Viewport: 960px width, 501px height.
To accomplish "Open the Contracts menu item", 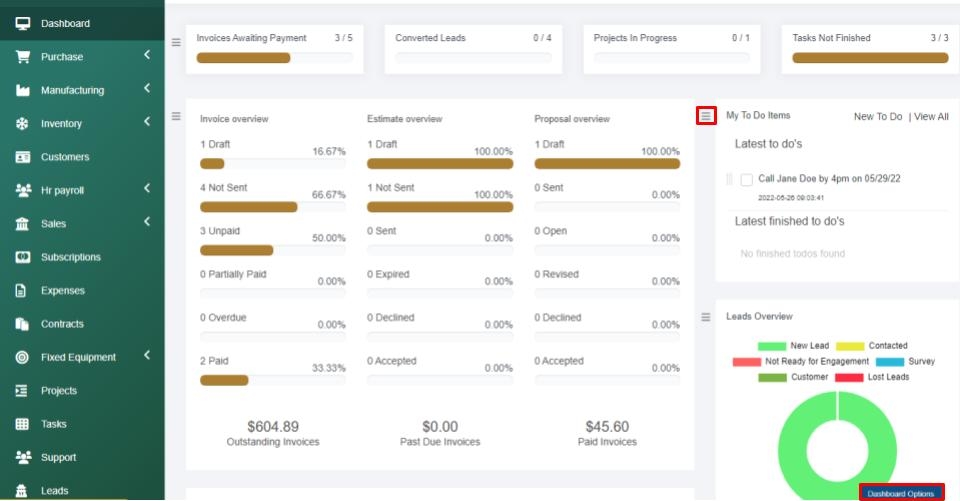I will click(62, 324).
